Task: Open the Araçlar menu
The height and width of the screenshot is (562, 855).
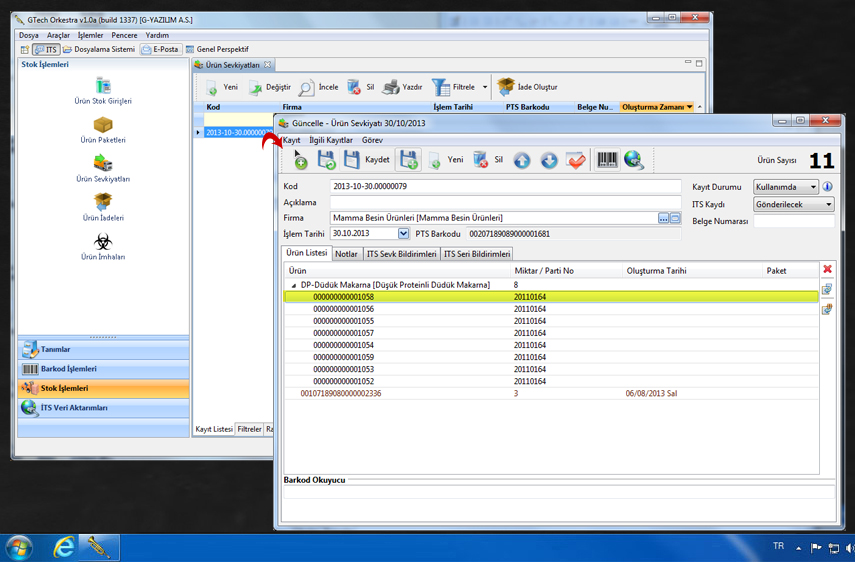Action: 58,35
